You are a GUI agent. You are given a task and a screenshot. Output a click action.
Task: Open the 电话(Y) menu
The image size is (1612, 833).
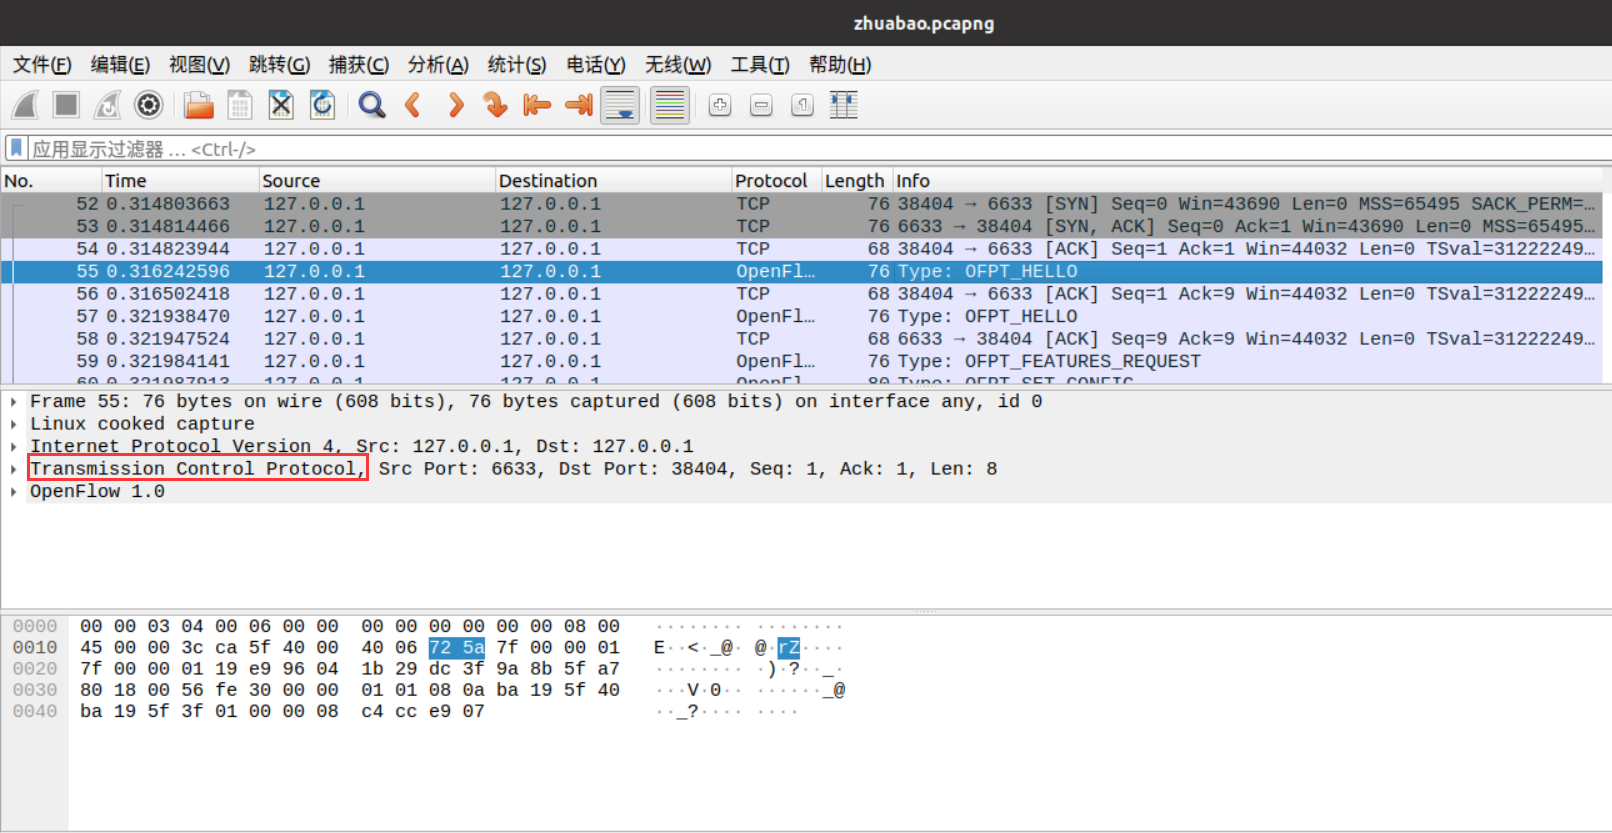point(596,65)
